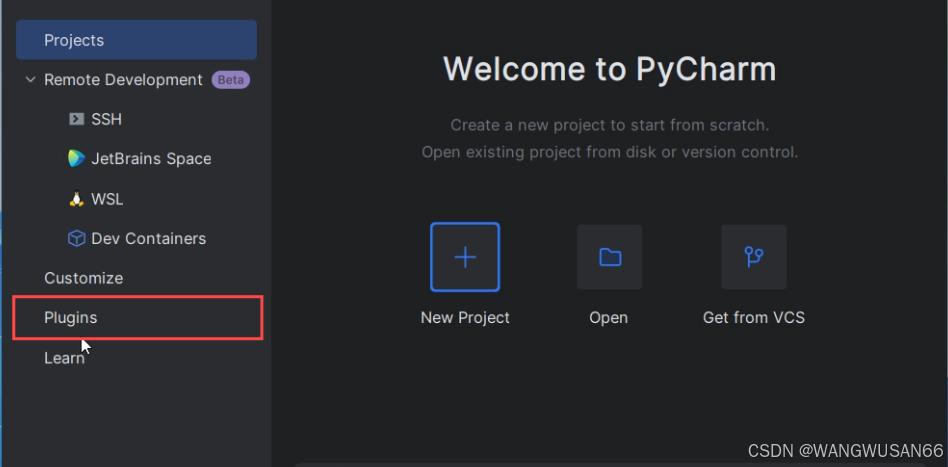Image resolution: width=948 pixels, height=467 pixels.
Task: Click the Open label
Action: (x=609, y=318)
